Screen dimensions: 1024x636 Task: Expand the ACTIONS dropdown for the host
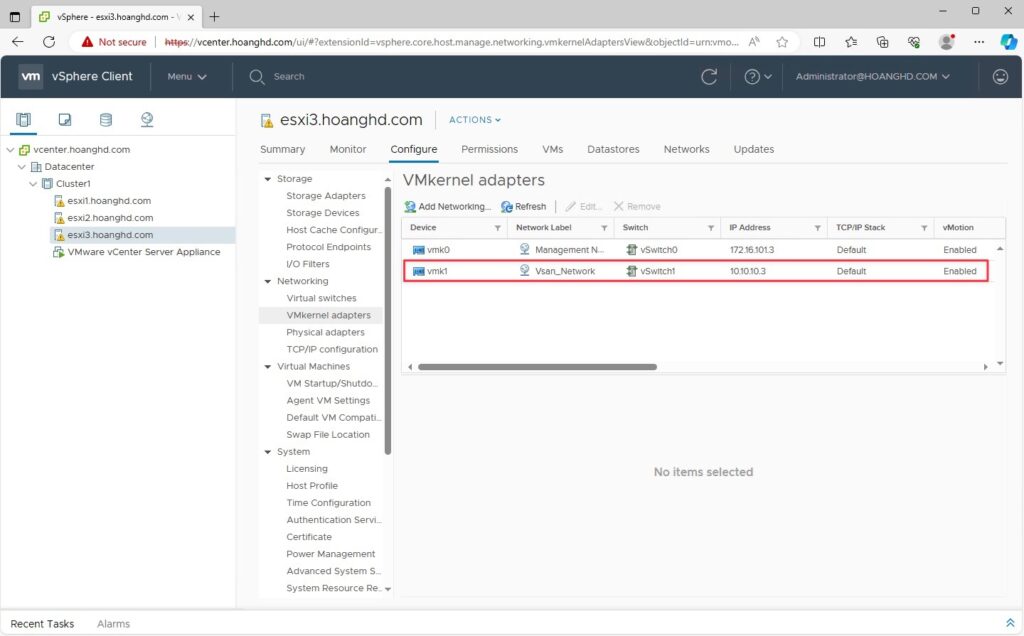(x=475, y=120)
